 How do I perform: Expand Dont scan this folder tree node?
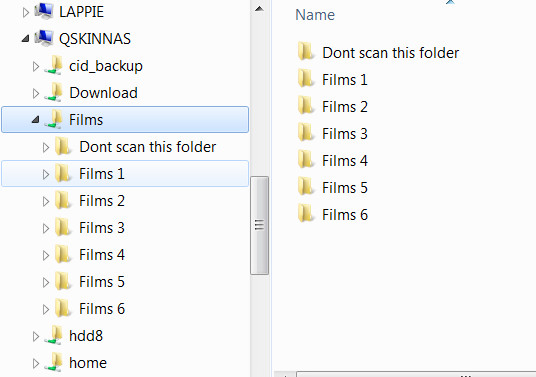point(46,147)
